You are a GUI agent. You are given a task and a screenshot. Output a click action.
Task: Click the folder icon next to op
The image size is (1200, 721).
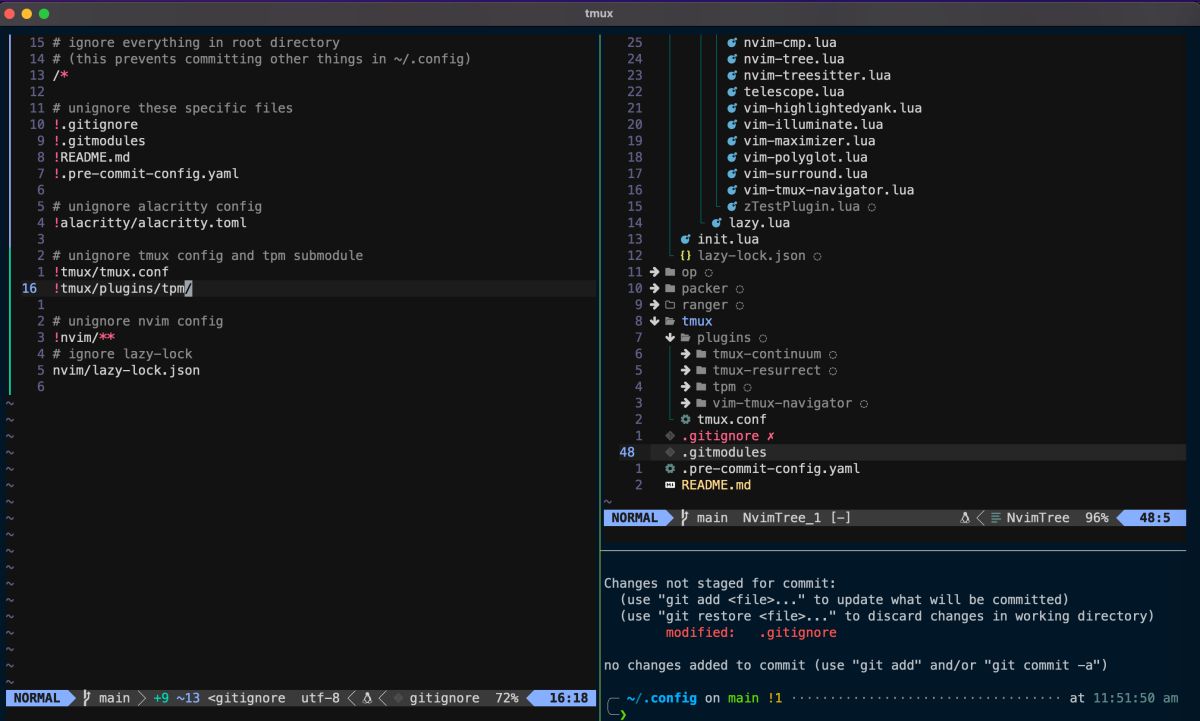point(670,272)
